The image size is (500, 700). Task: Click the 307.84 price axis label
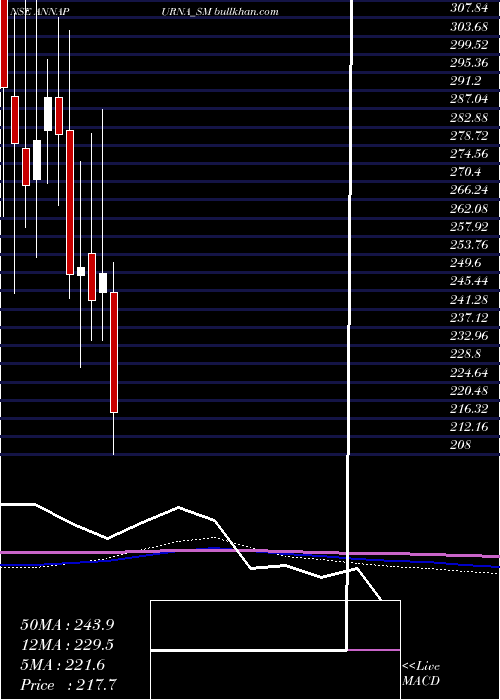coord(469,8)
